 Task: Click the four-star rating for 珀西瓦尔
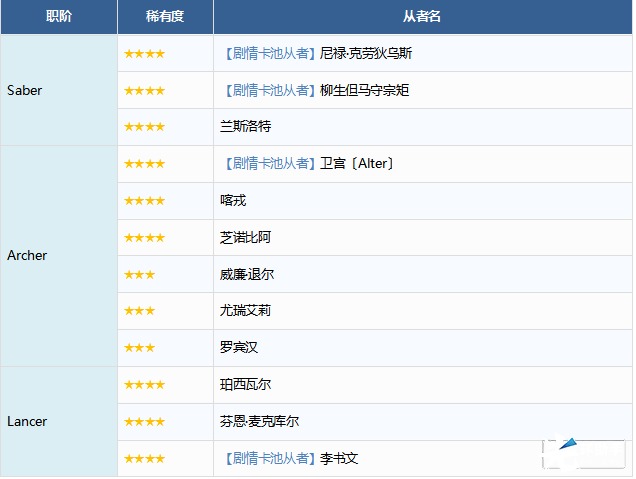(x=144, y=385)
